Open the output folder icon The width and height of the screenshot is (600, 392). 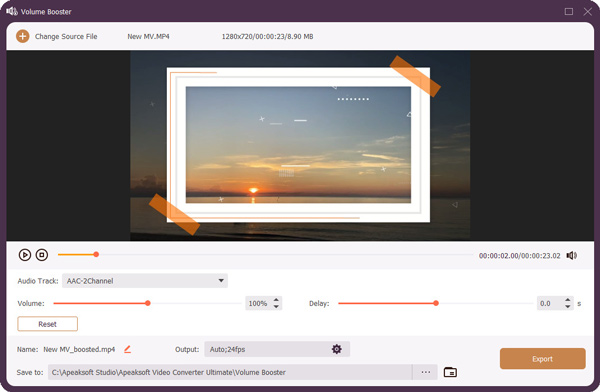(450, 372)
